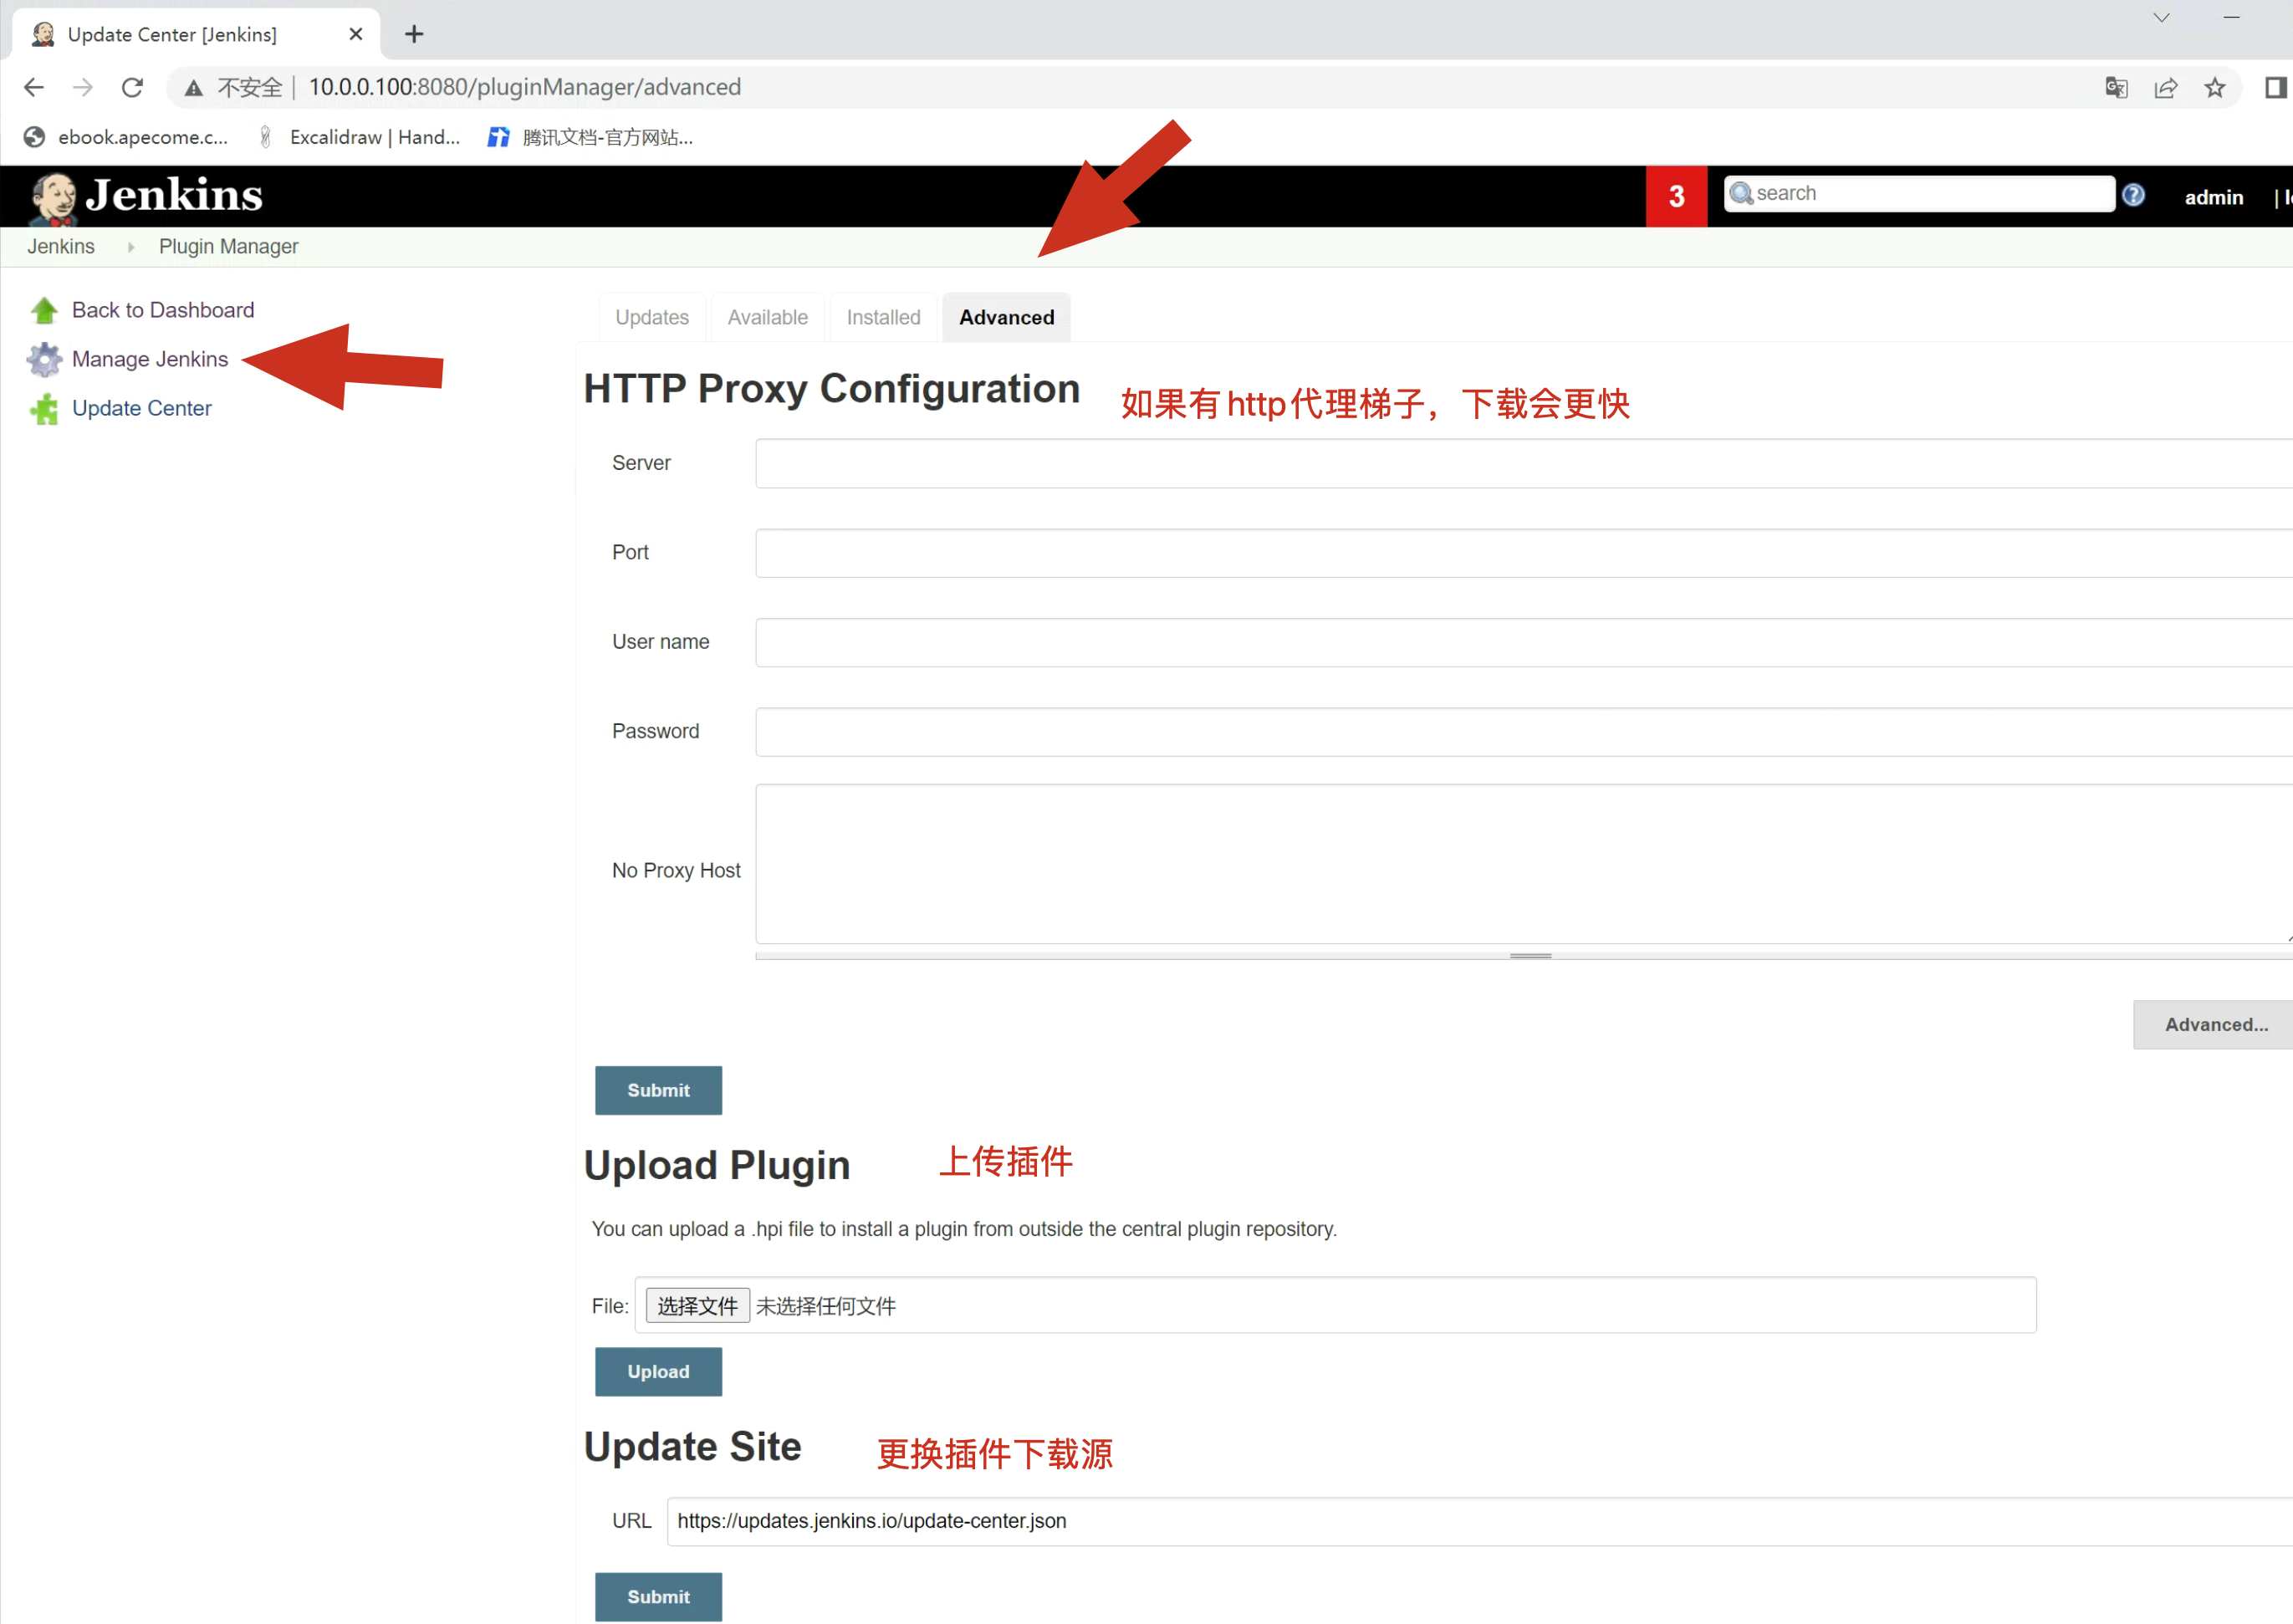This screenshot has width=2293, height=1624.
Task: Click the translate page icon
Action: (x=2116, y=88)
